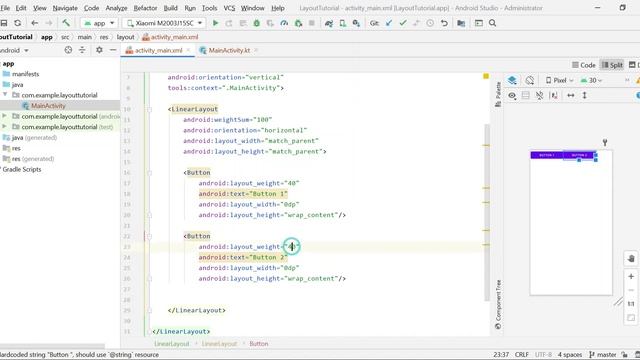Hide the Project panel with minus icon
Viewport: 640px width, 360px height.
coord(113,50)
